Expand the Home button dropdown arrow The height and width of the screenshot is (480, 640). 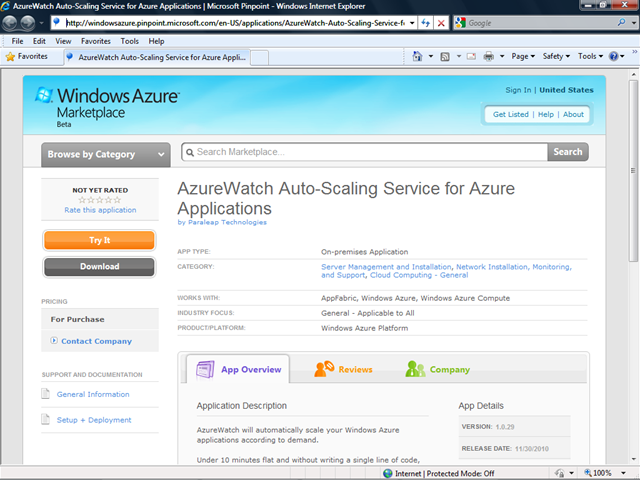[x=431, y=56]
